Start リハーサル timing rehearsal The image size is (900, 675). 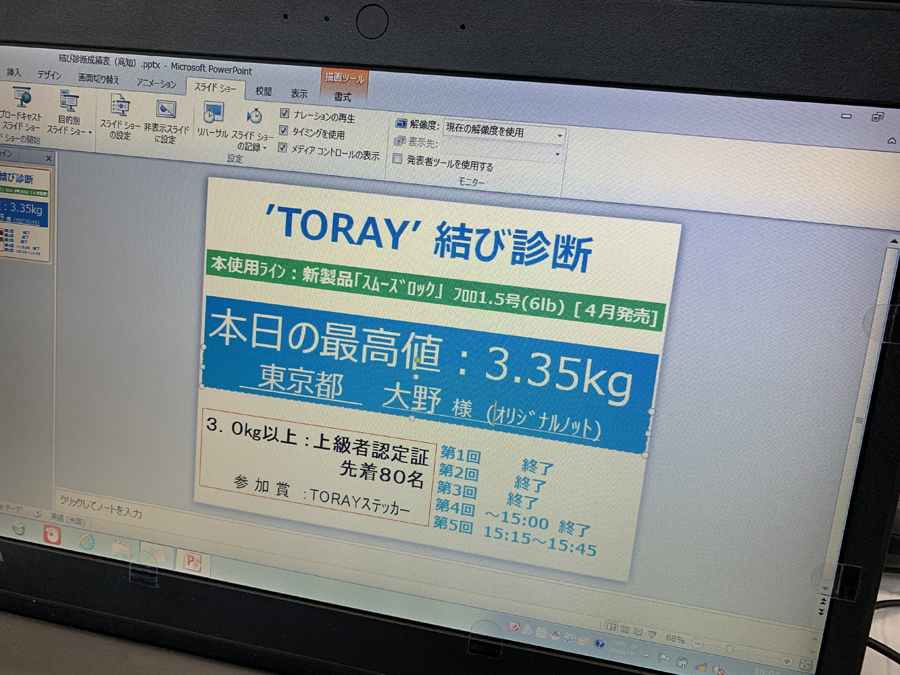pyautogui.click(x=212, y=121)
